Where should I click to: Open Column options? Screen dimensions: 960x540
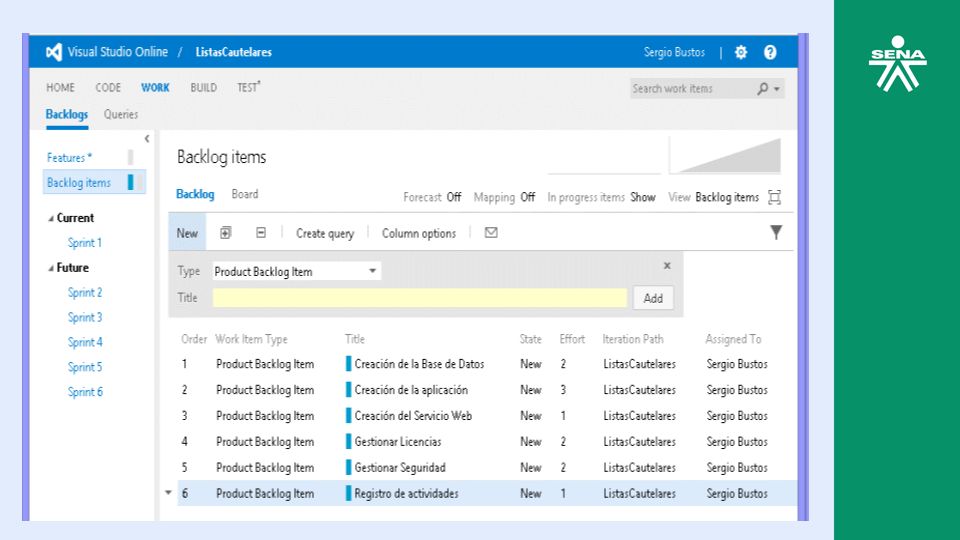pos(419,233)
